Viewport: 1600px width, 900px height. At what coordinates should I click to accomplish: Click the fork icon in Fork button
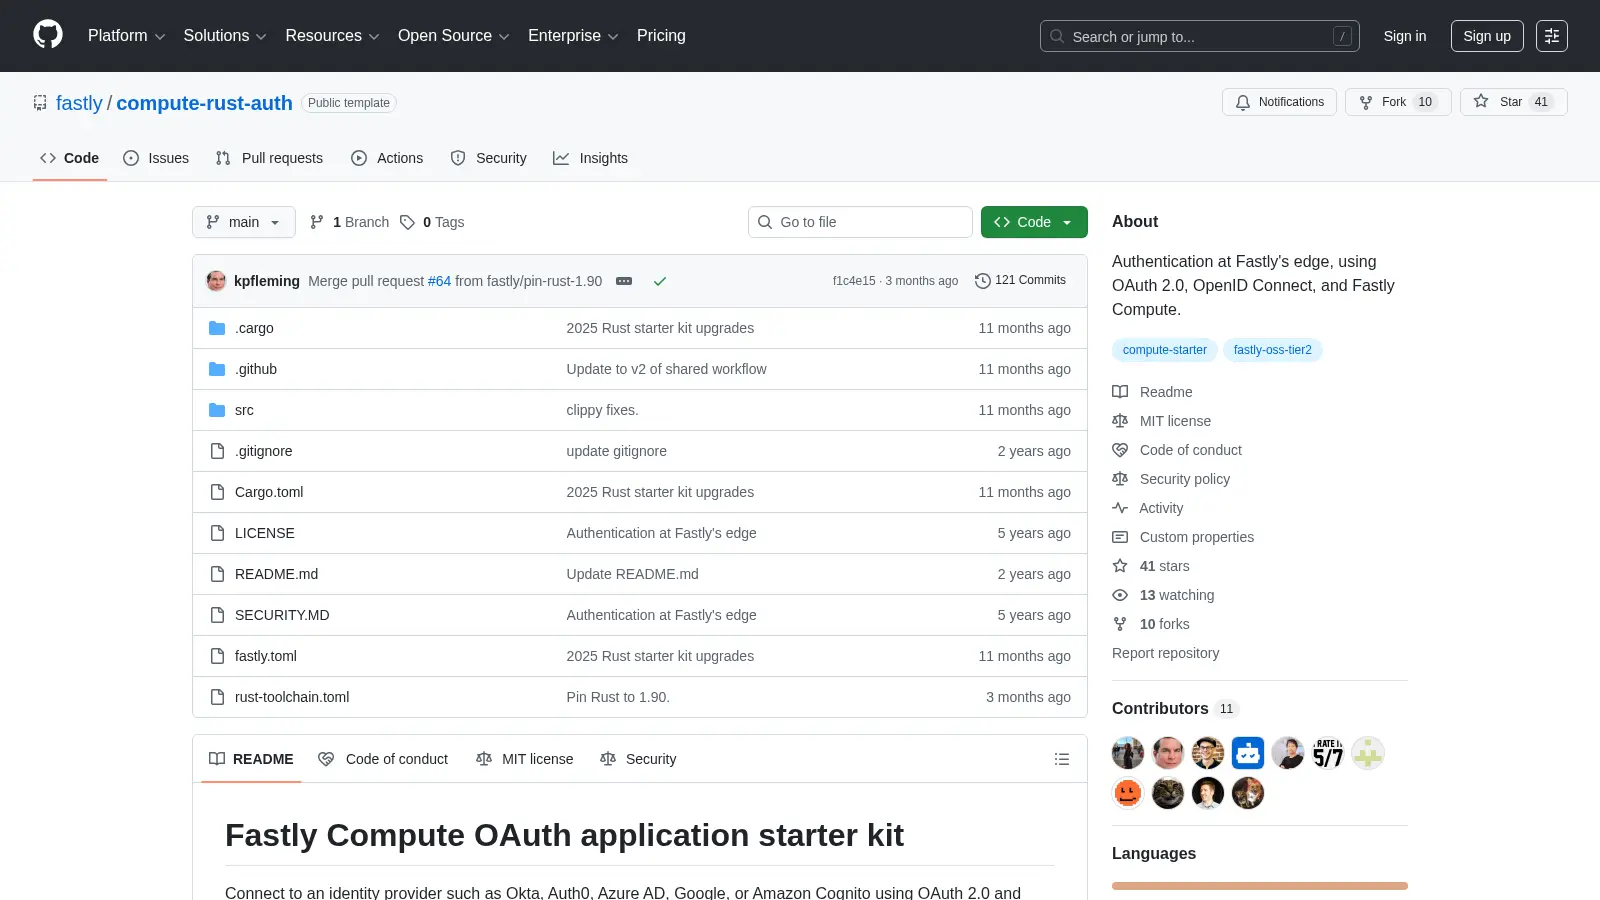1366,102
